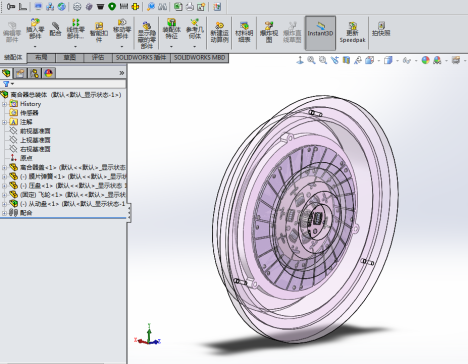
Task: Switch to the 草图 (Sketch) tab
Action: point(70,58)
